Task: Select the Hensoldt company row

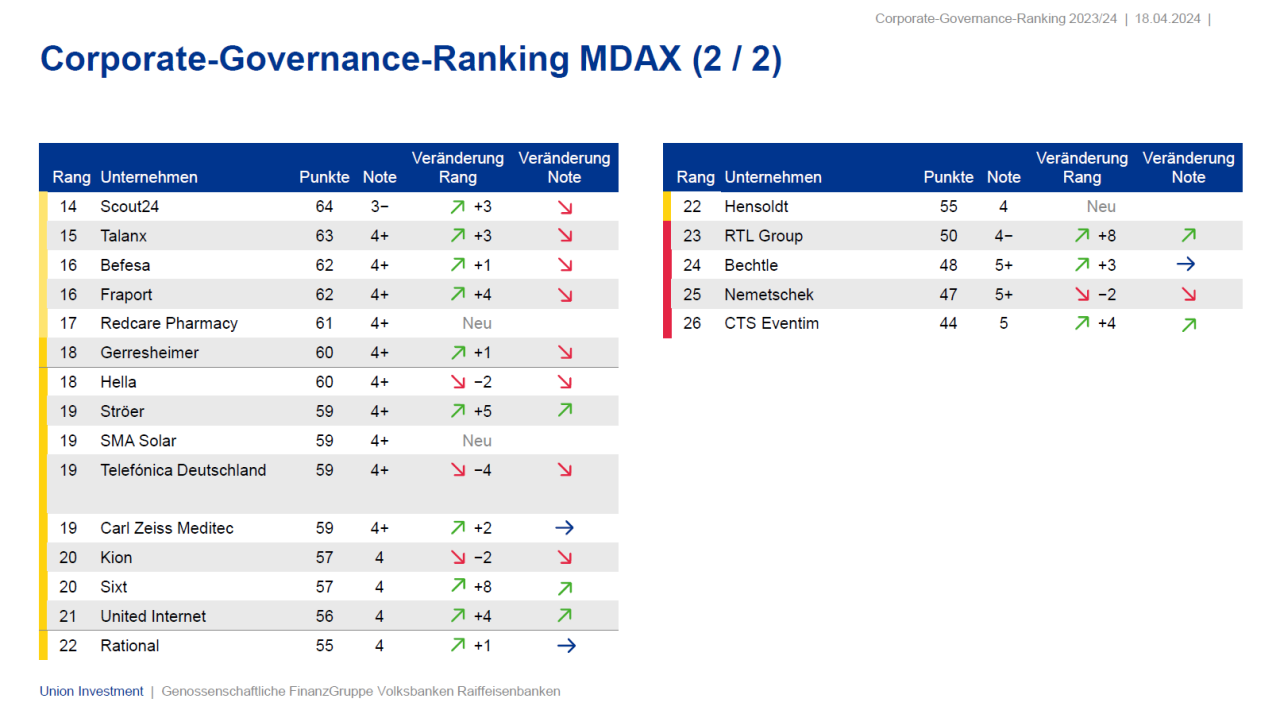Action: click(755, 206)
